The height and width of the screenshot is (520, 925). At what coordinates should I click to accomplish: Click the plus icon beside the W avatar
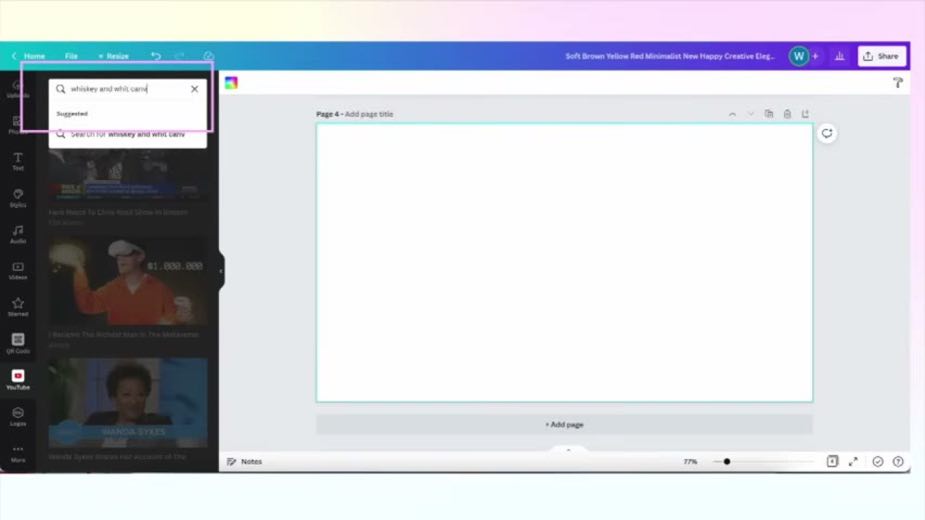[x=815, y=56]
